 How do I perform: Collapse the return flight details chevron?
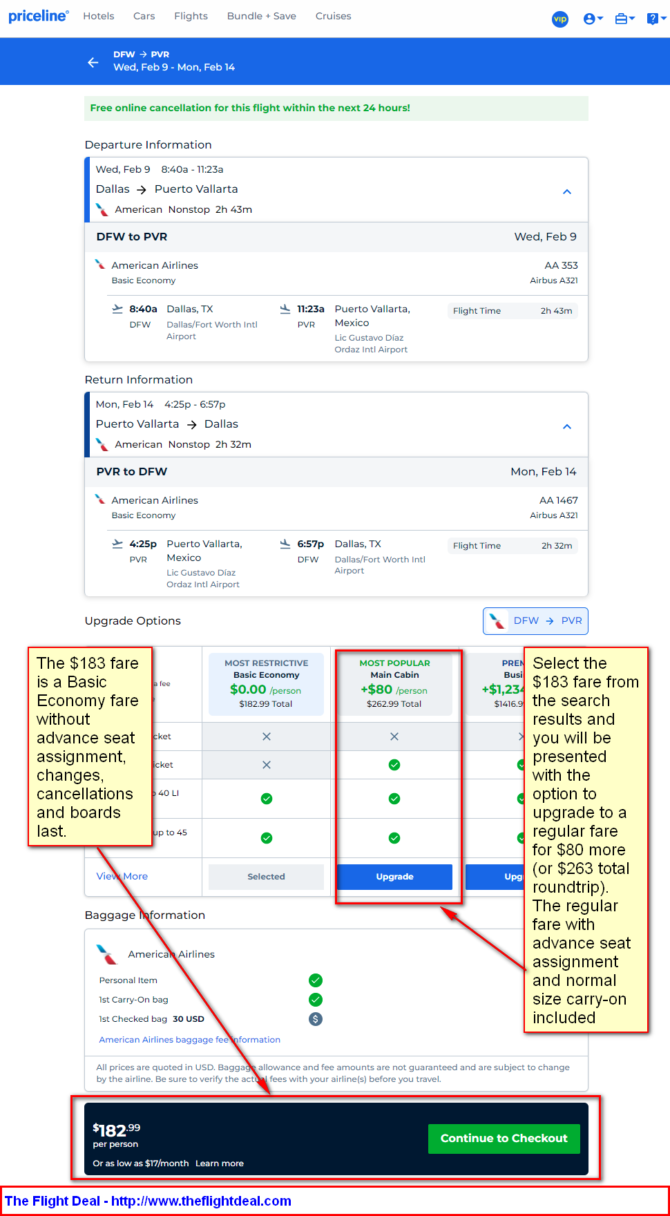pyautogui.click(x=567, y=426)
